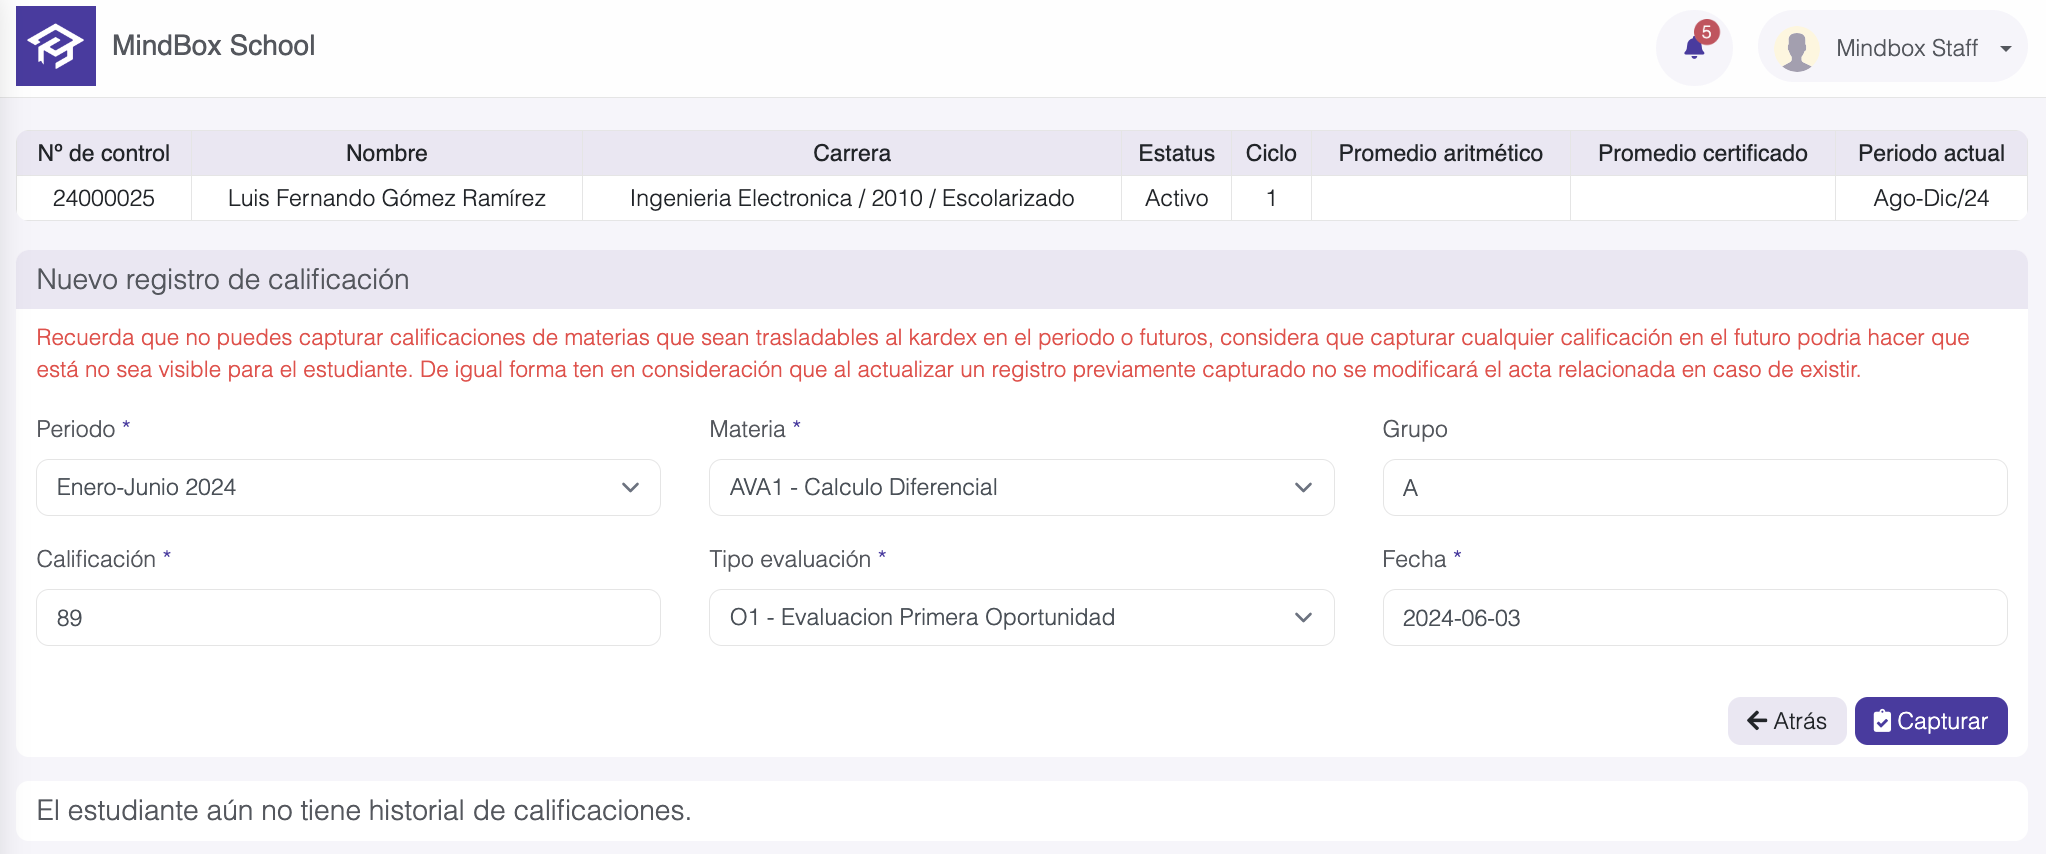Expand the Mindbox Staff account menu arrow
2046x854 pixels.
coord(2005,48)
